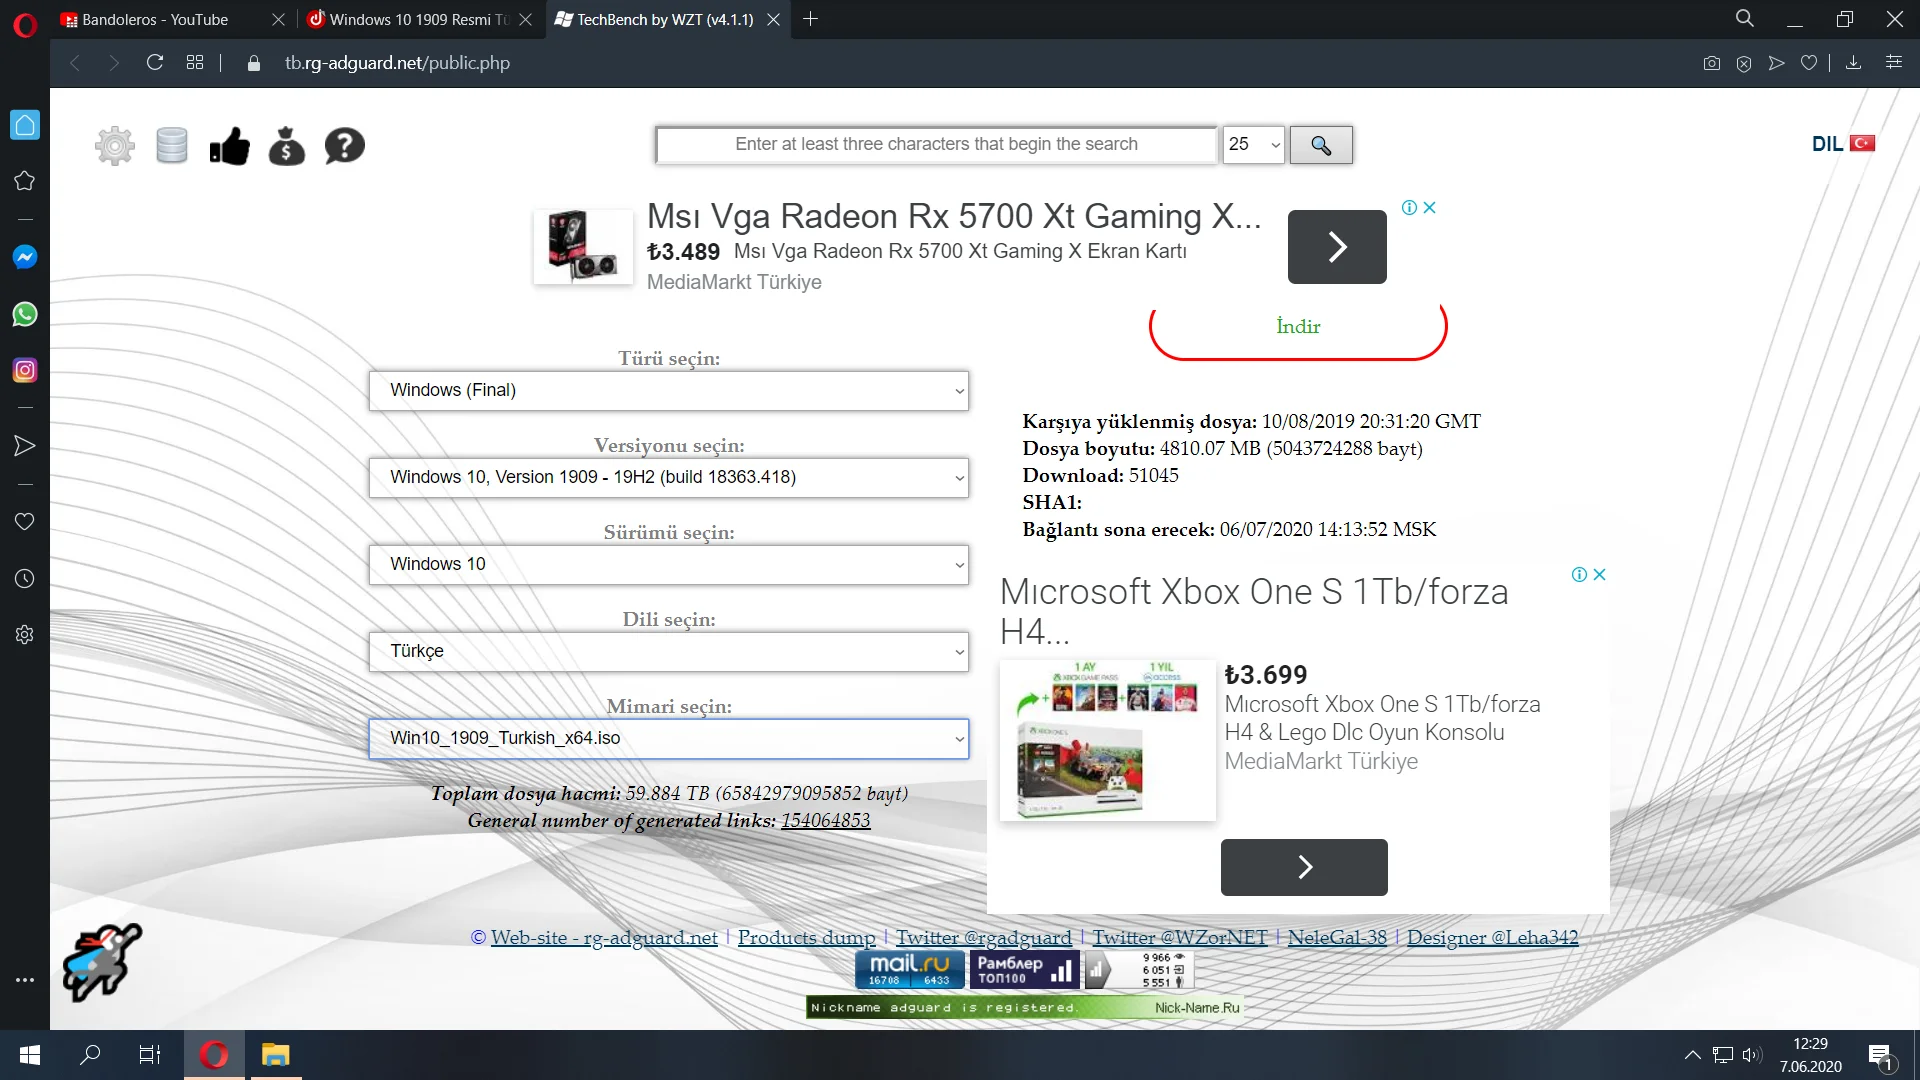Click the İndir download button
The image size is (1920, 1080).
click(x=1297, y=326)
